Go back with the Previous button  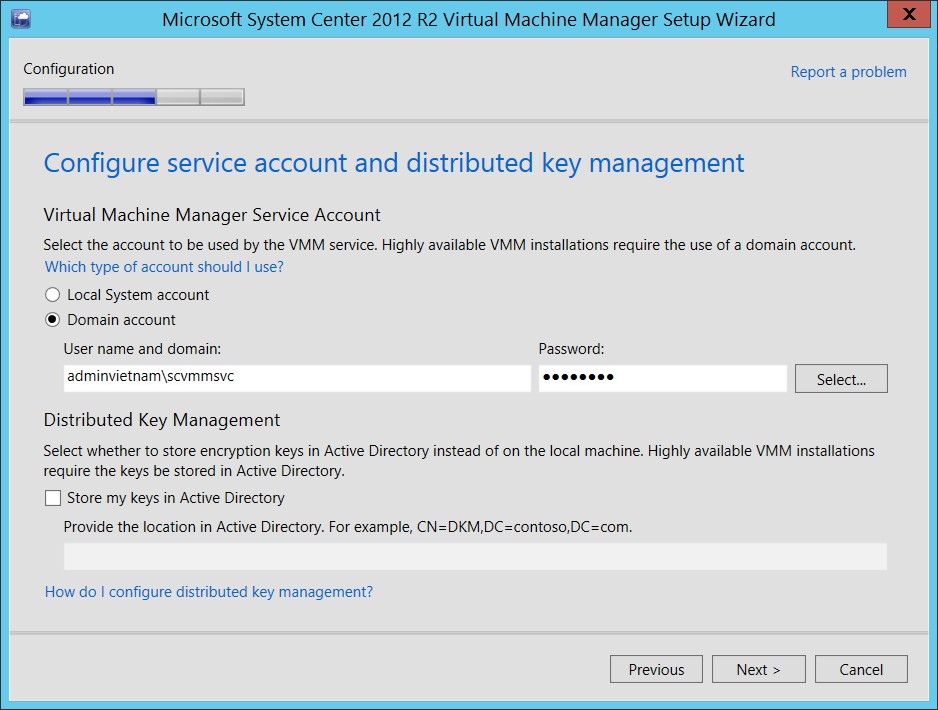pyautogui.click(x=656, y=669)
